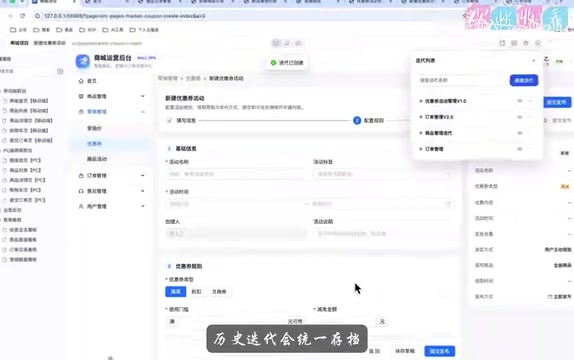Open the 赠品活动 submenu item
Viewport: 574px width, 360px height.
click(97, 159)
